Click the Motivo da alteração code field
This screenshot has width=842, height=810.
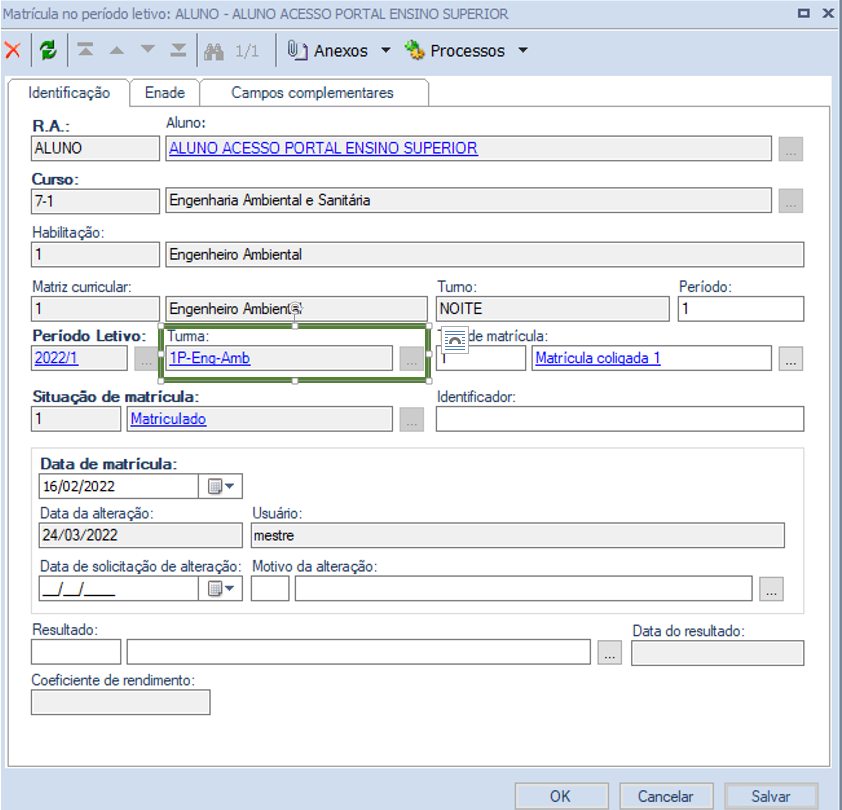[x=270, y=589]
